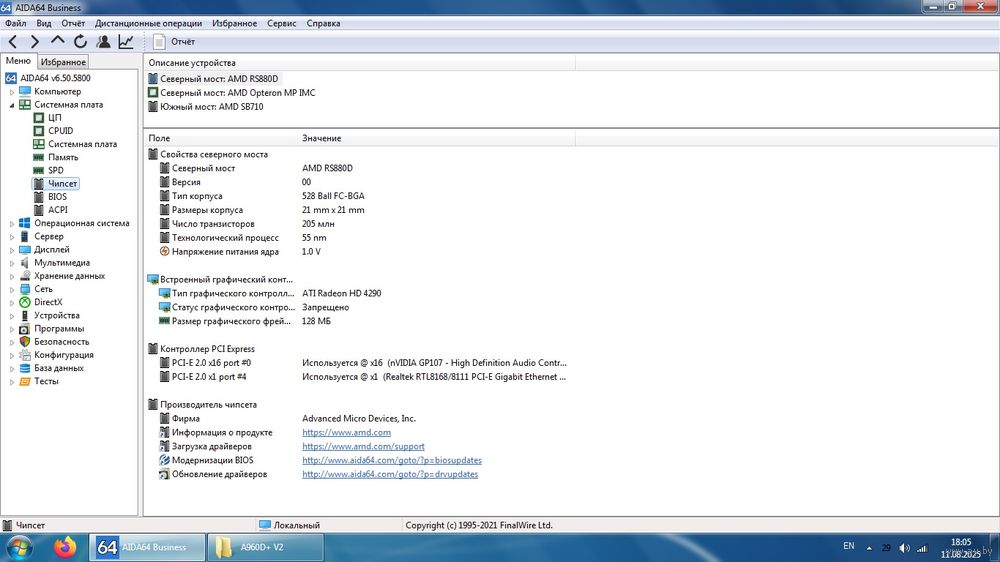Viewport: 1000px width, 562px height.
Task: Select the AIDA64 v6.50.5800 root node
Action: (x=55, y=78)
